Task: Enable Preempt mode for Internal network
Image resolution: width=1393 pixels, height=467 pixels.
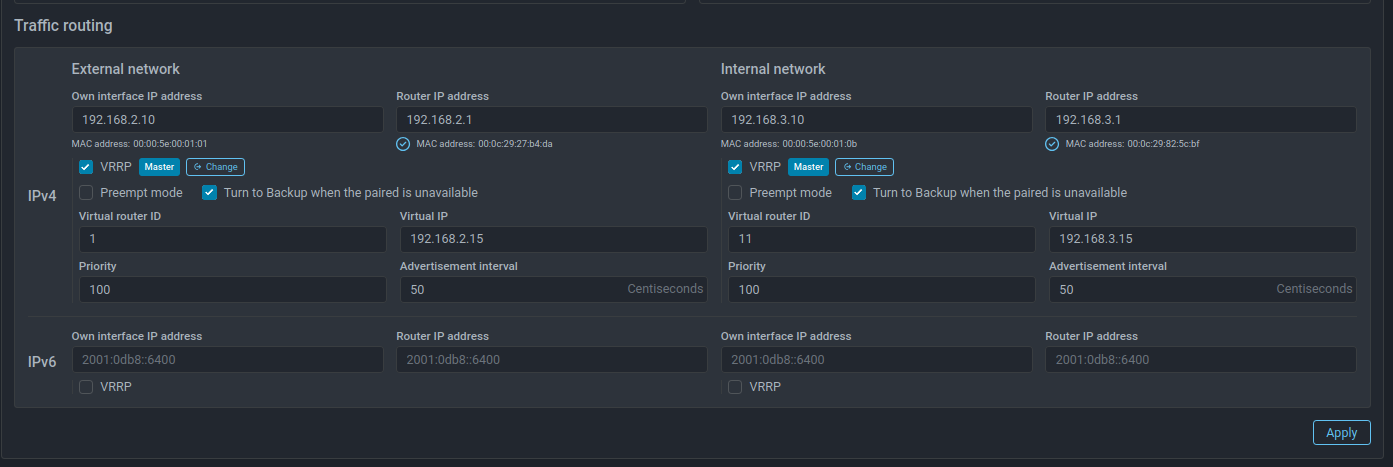Action: [735, 193]
